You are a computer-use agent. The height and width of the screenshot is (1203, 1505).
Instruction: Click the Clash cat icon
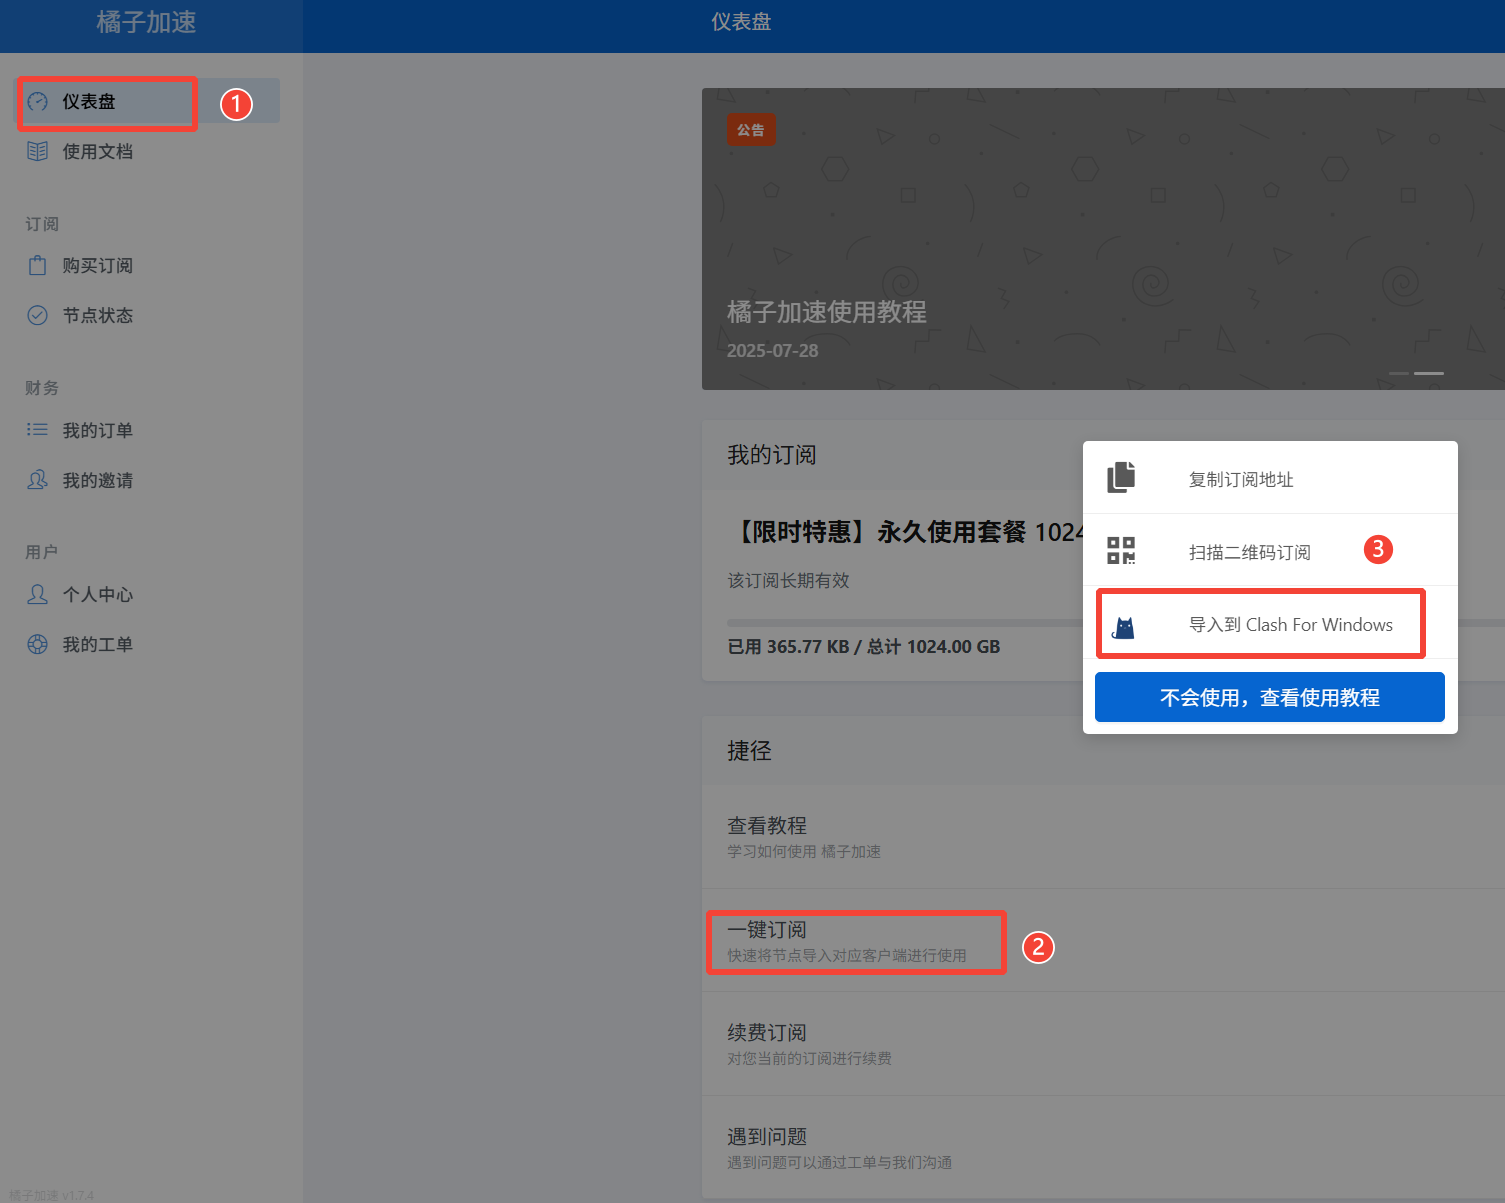pos(1124,627)
